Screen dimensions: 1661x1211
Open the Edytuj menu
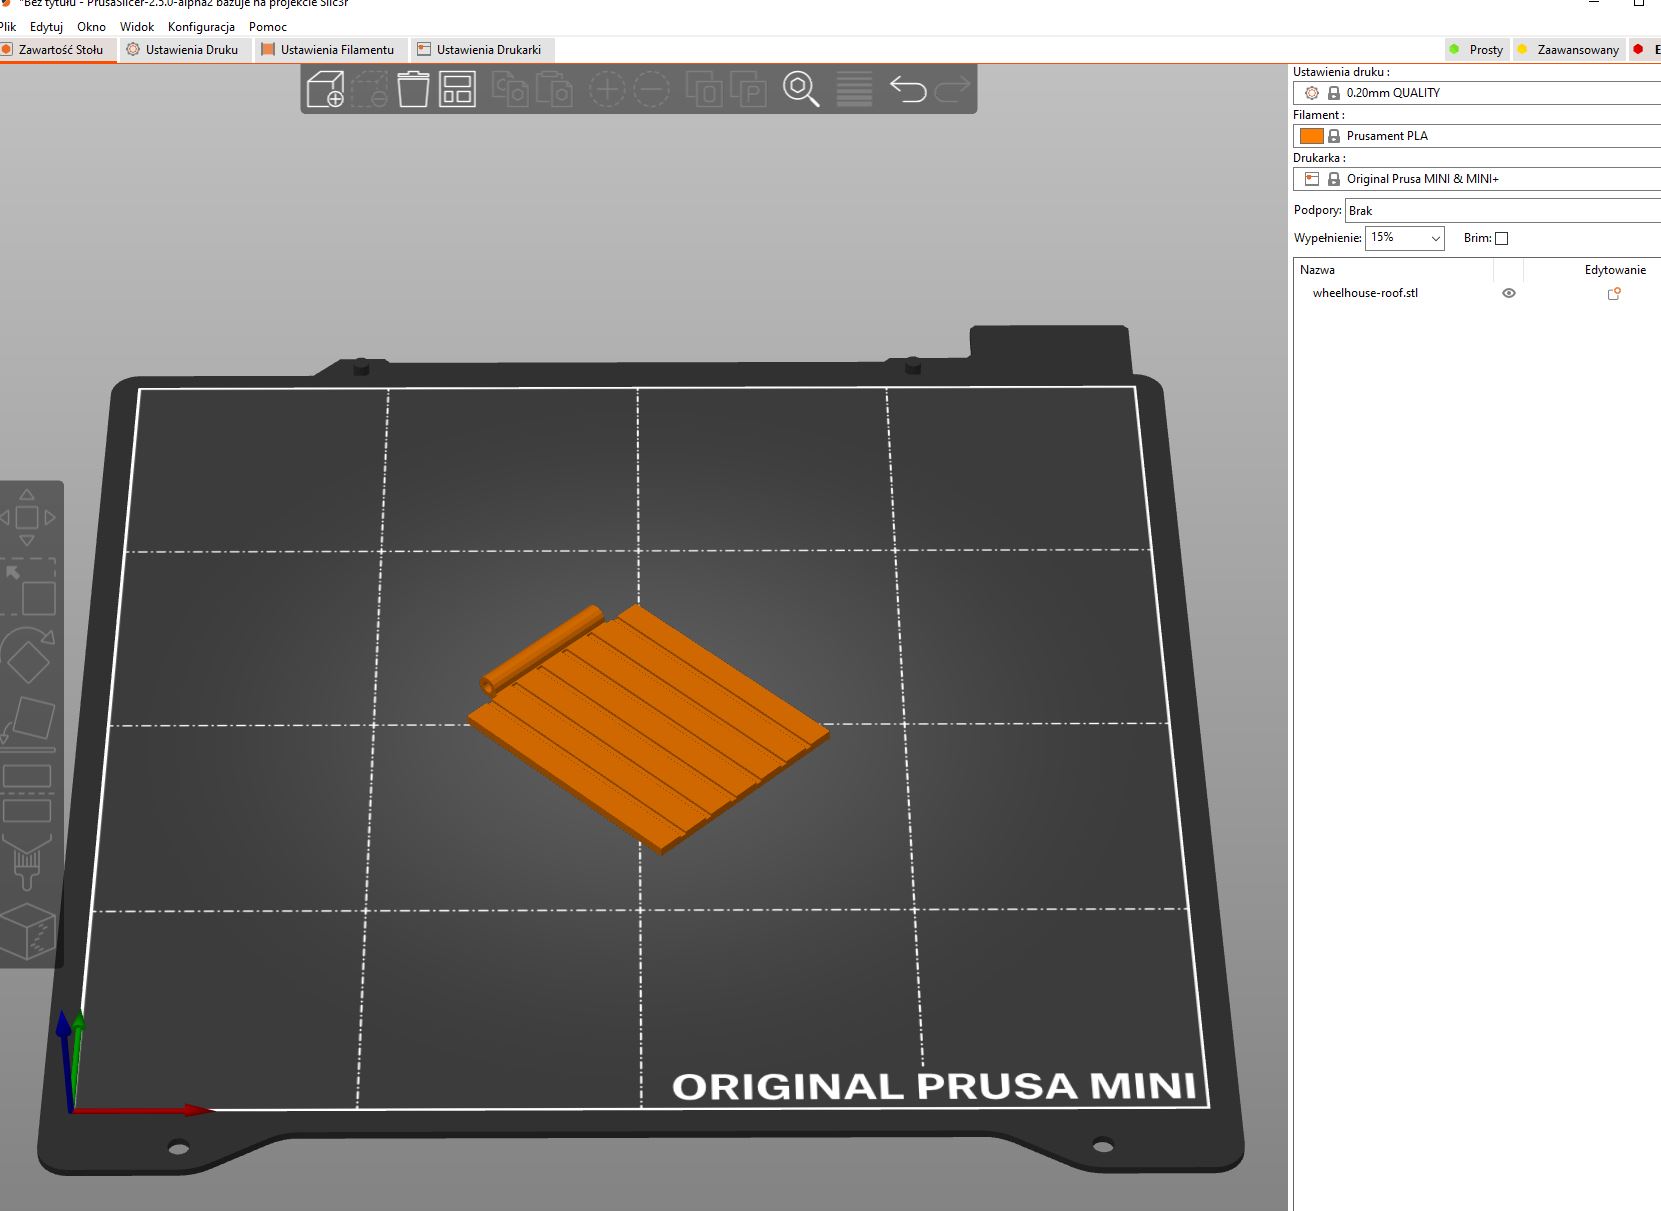pos(46,27)
